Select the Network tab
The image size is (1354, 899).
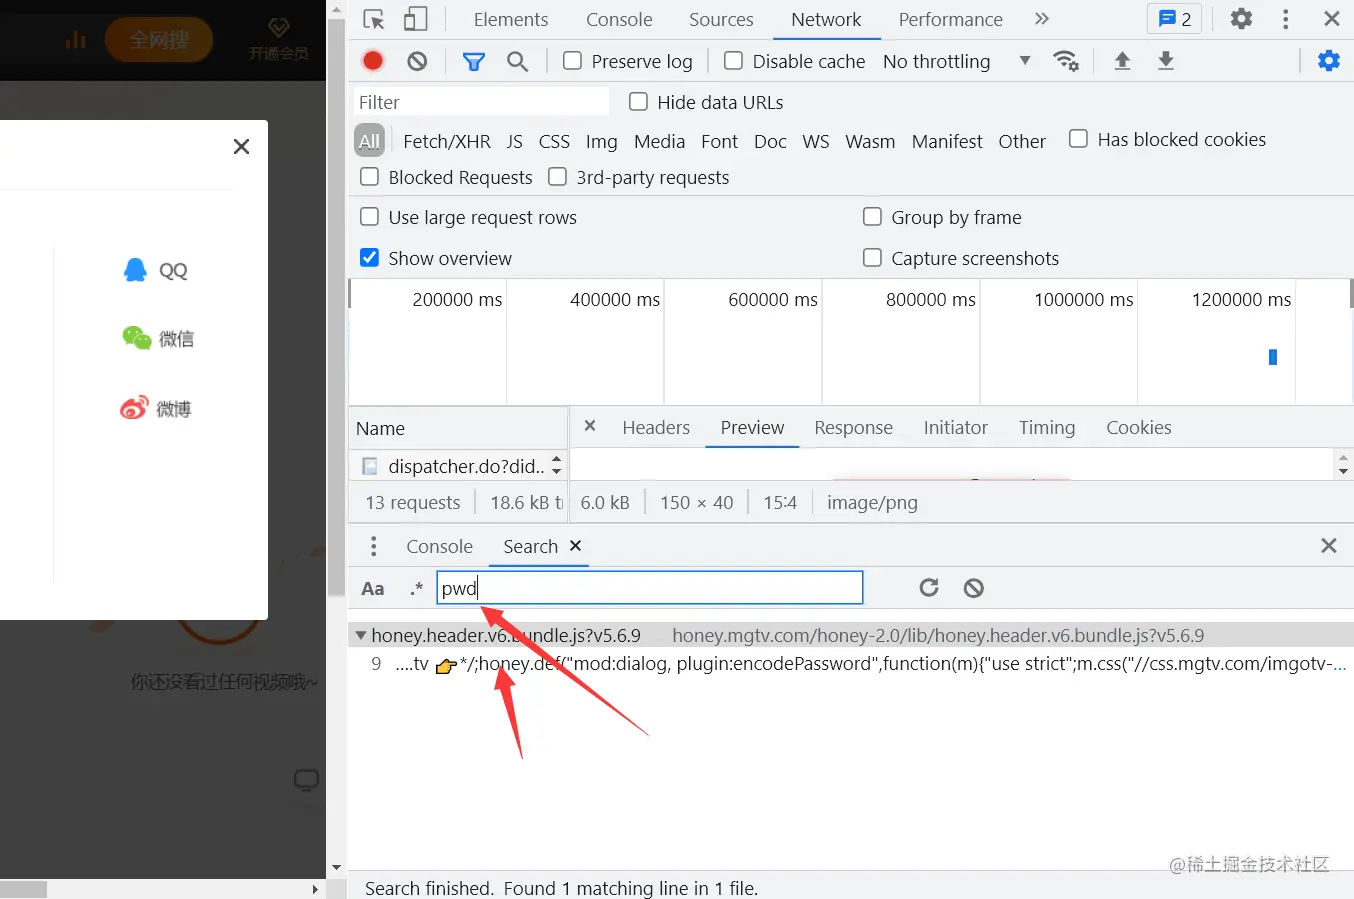[x=826, y=19]
